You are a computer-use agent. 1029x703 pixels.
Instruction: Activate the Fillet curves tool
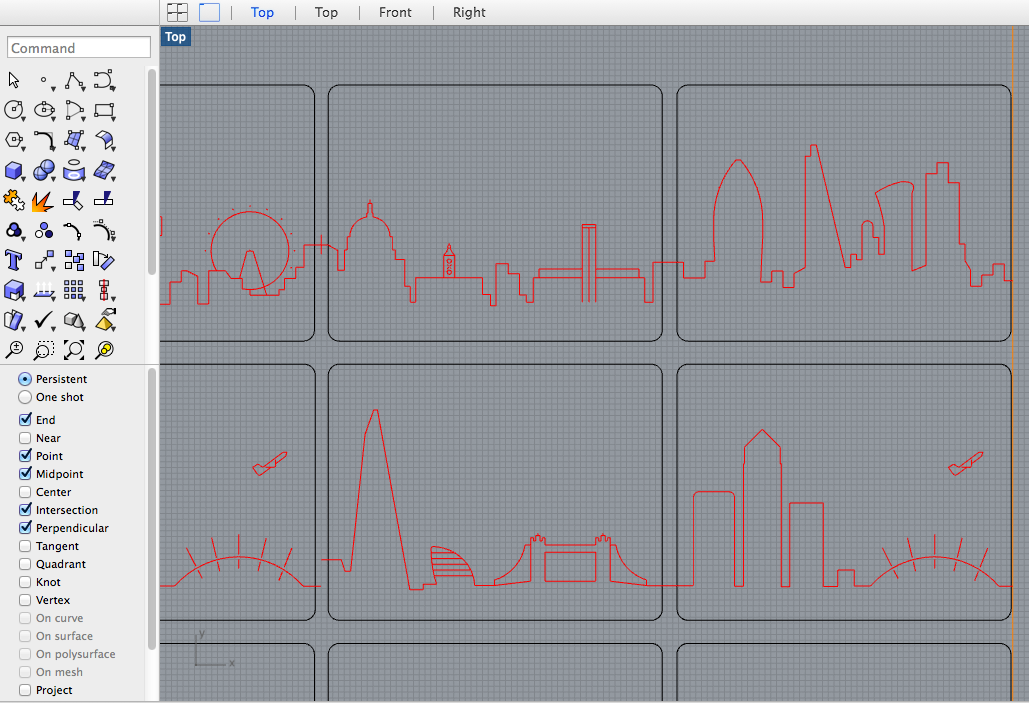click(44, 140)
